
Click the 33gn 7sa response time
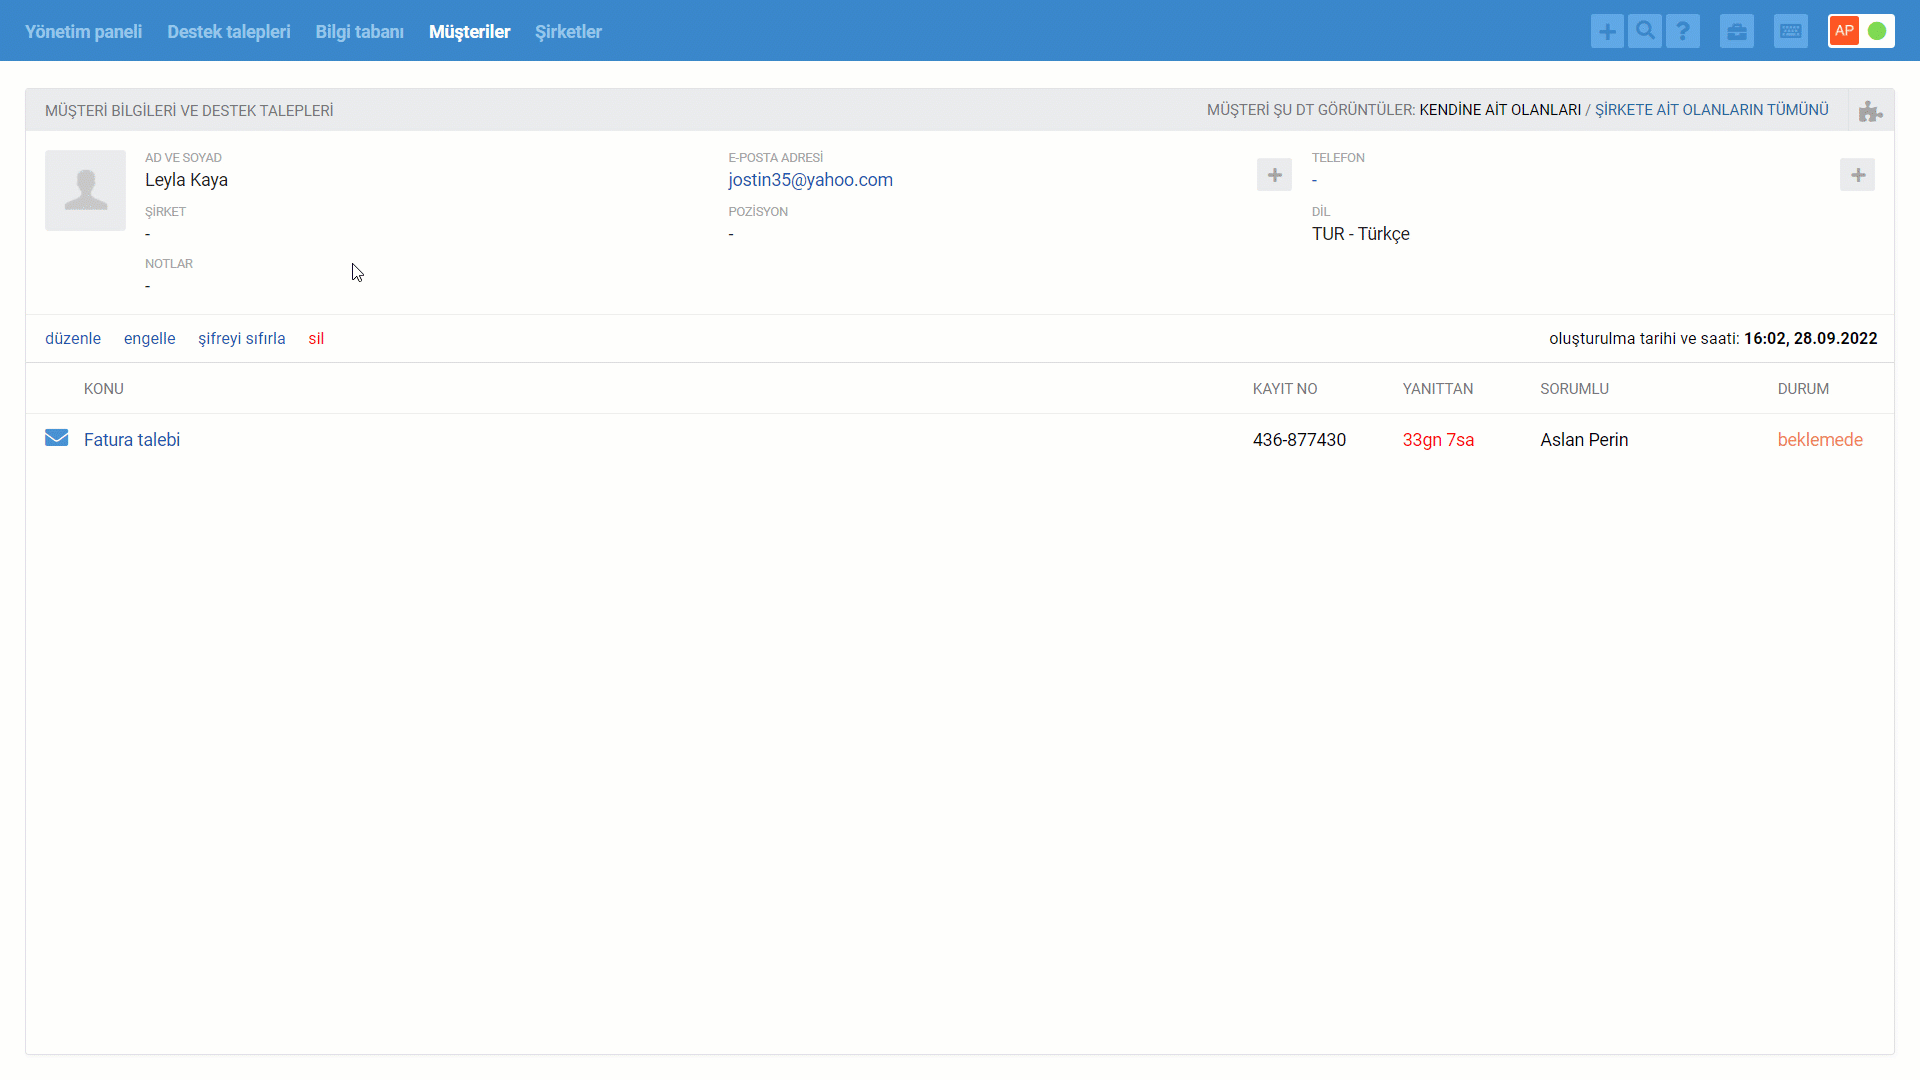(x=1438, y=440)
